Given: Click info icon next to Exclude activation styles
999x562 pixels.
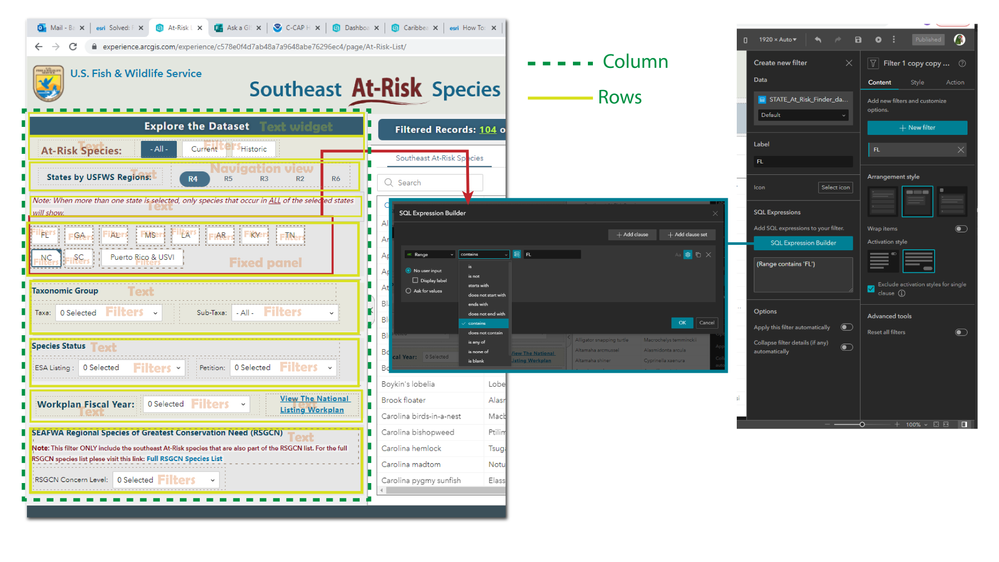Looking at the screenshot, I should point(902,294).
